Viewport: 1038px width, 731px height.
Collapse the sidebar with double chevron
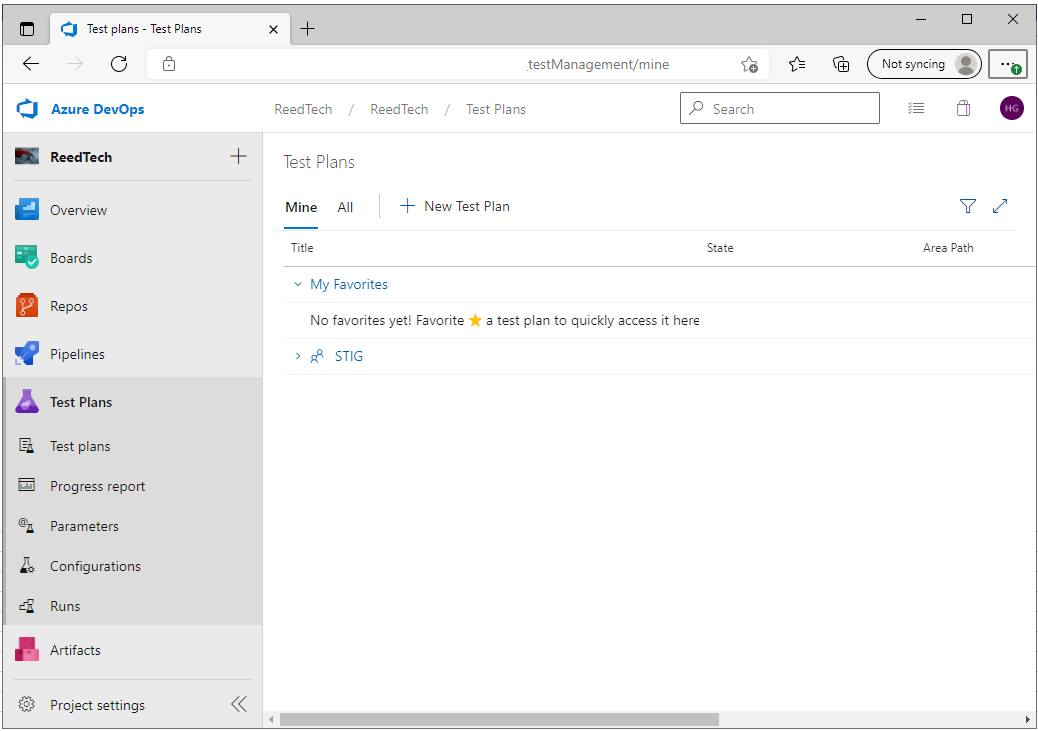click(x=239, y=705)
